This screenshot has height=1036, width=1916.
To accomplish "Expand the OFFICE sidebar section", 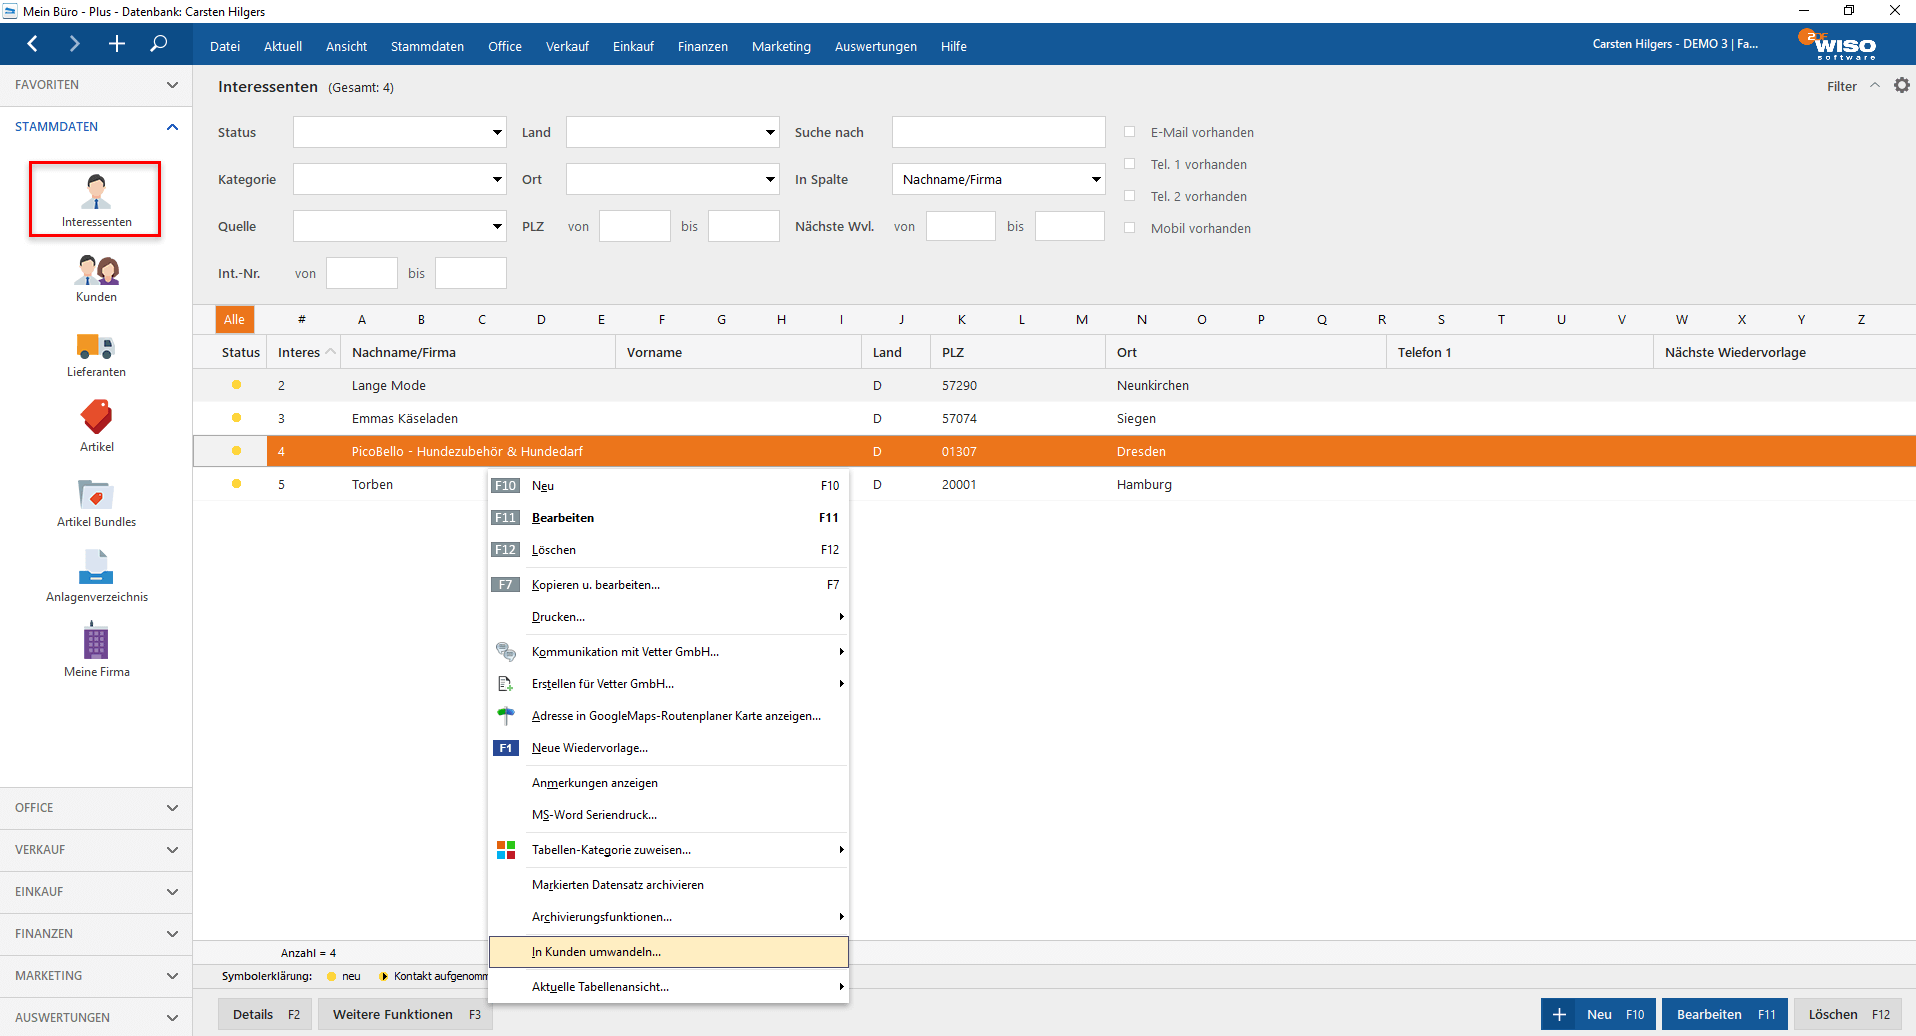I will 96,808.
